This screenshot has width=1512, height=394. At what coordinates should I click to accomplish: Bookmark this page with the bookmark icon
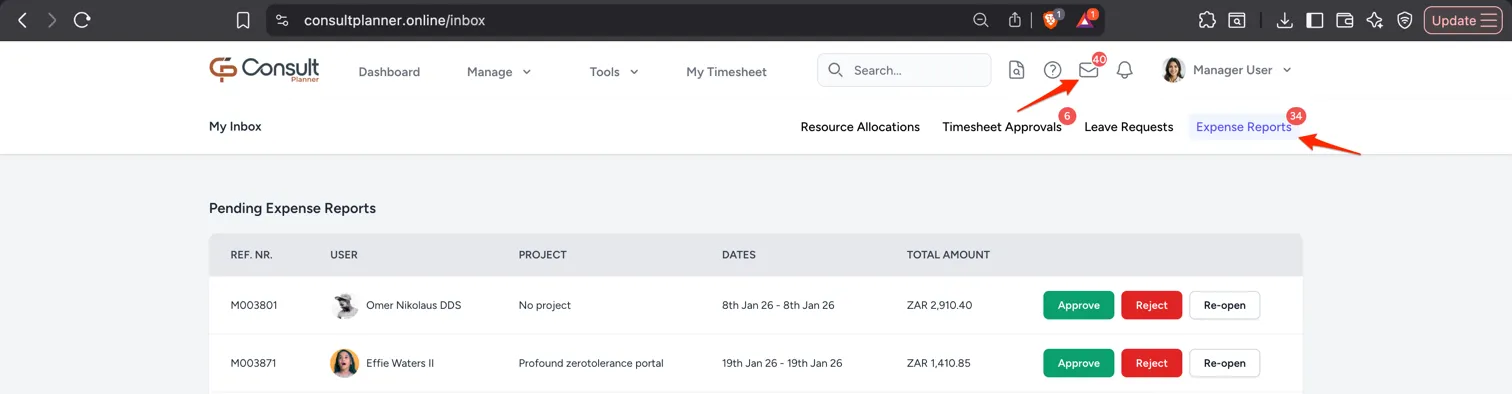(x=243, y=20)
